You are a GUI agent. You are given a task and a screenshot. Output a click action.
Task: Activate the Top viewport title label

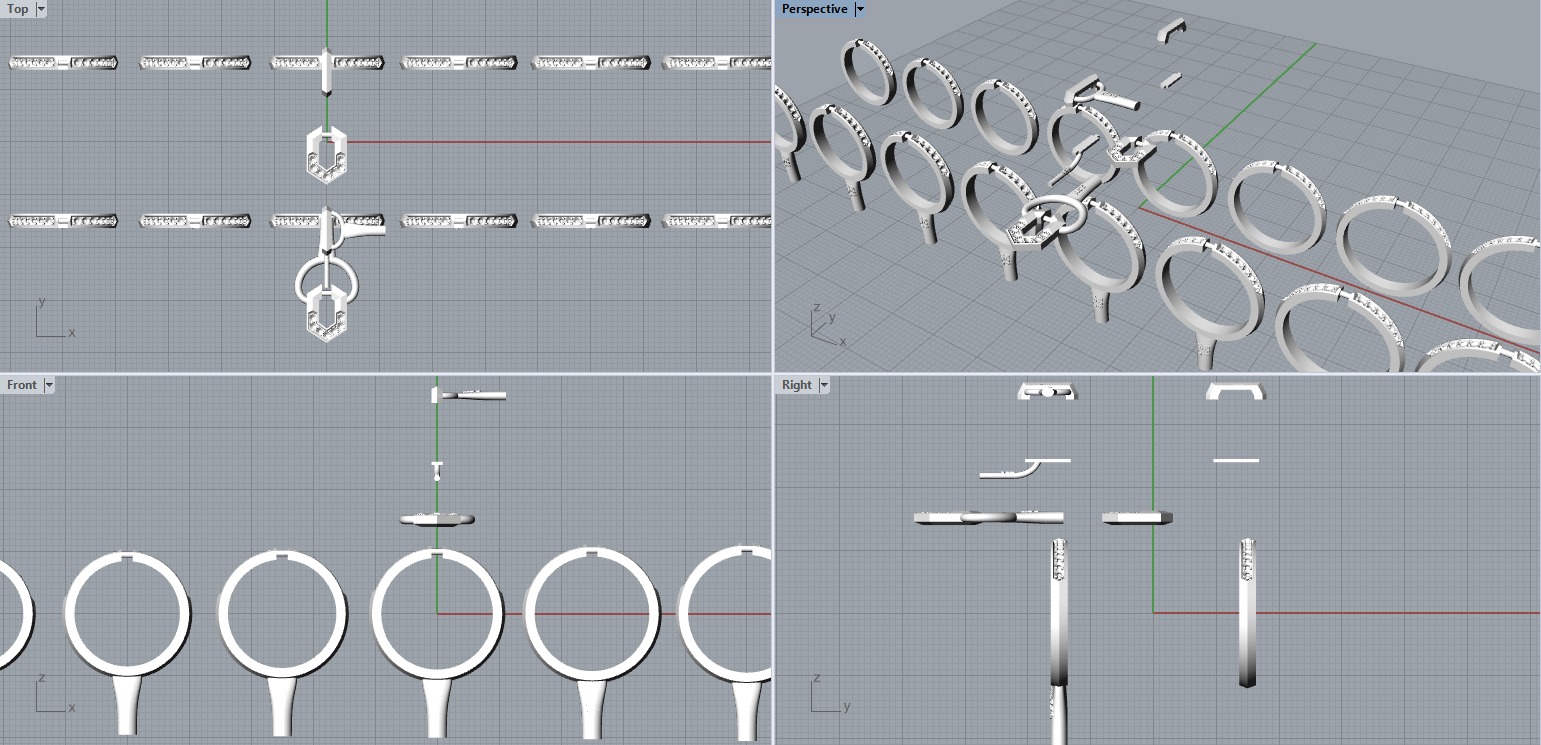(18, 9)
